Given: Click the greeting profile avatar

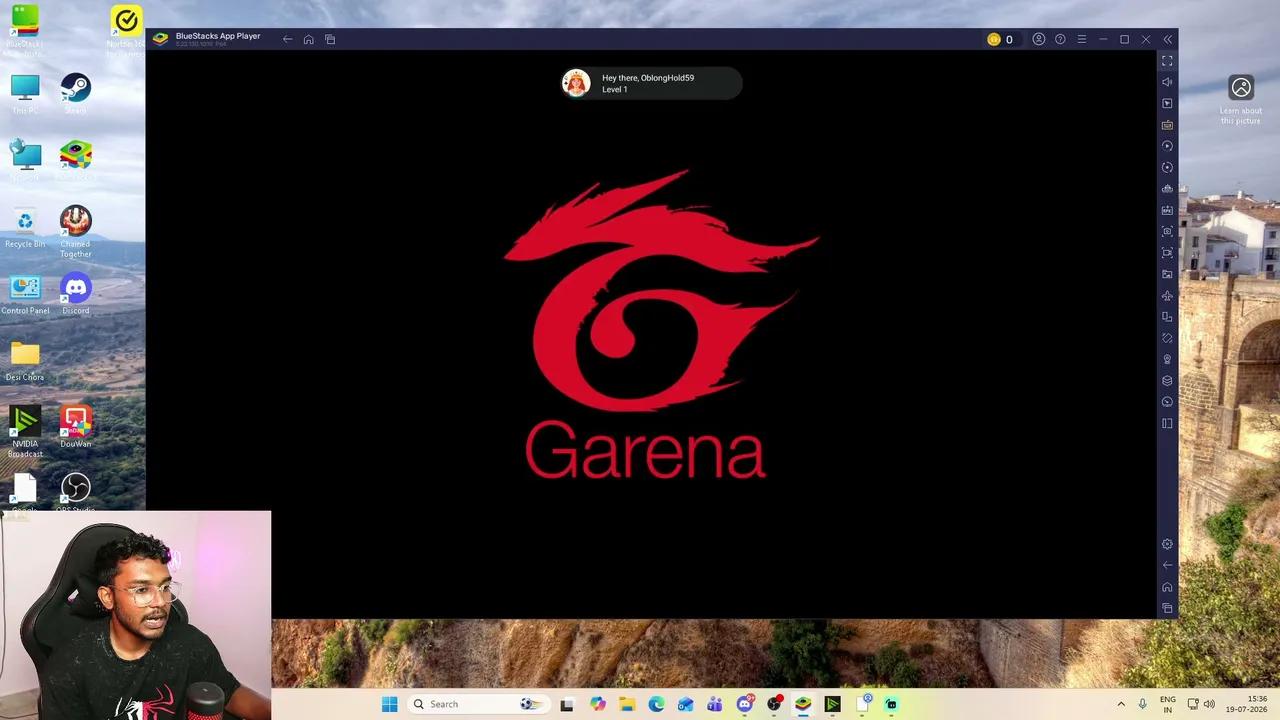Looking at the screenshot, I should click(x=576, y=83).
